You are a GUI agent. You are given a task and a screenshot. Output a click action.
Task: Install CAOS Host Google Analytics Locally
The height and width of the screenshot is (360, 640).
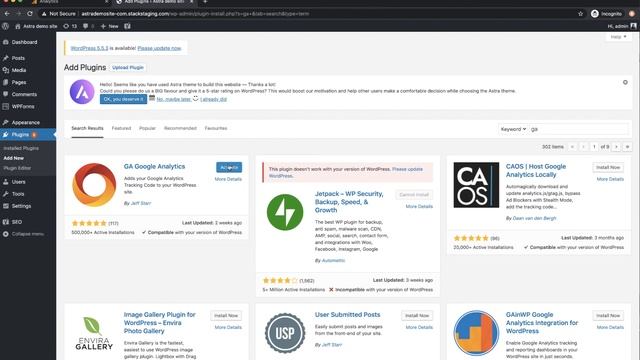608,167
